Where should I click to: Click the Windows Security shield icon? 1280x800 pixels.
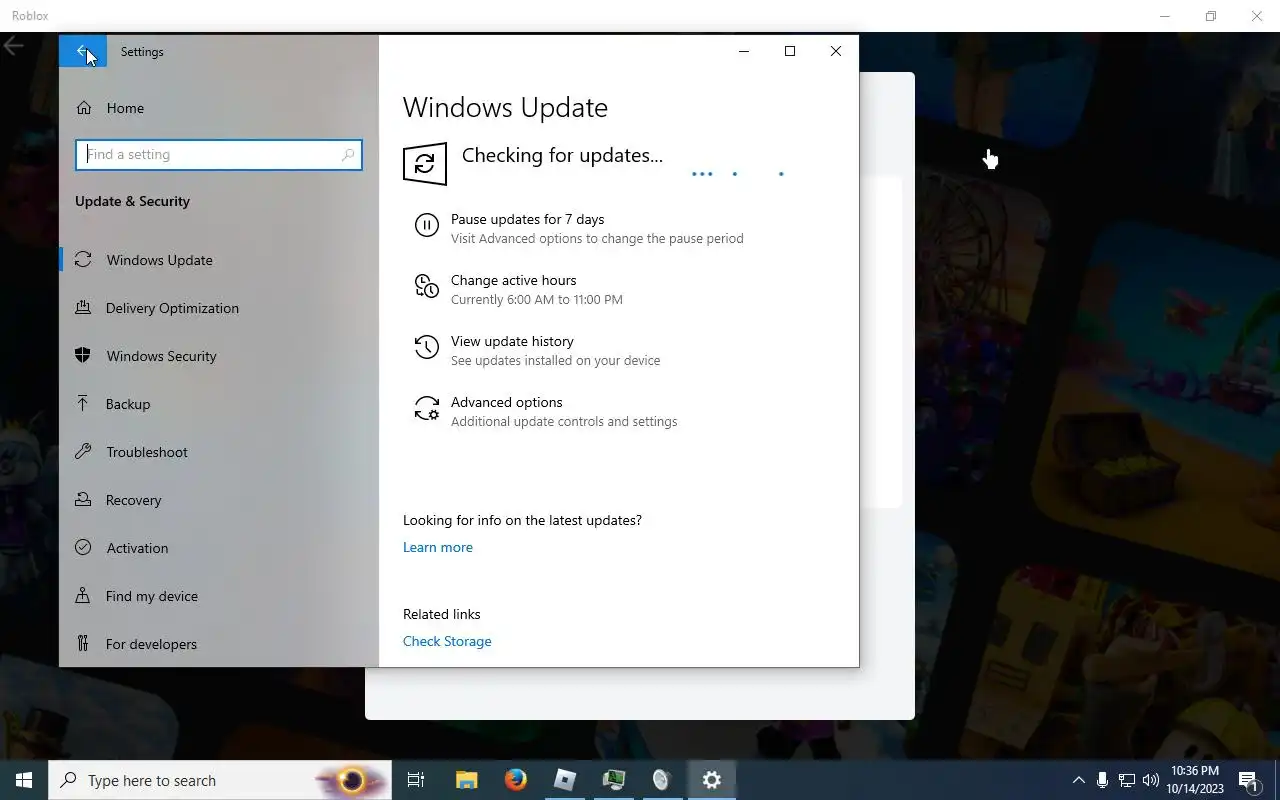(84, 356)
